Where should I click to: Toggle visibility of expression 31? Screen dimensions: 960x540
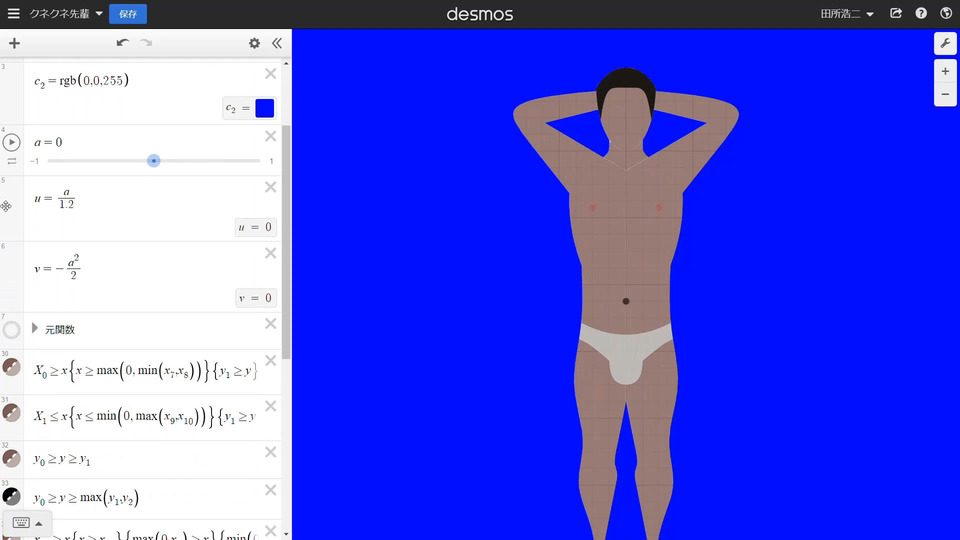[x=11, y=413]
